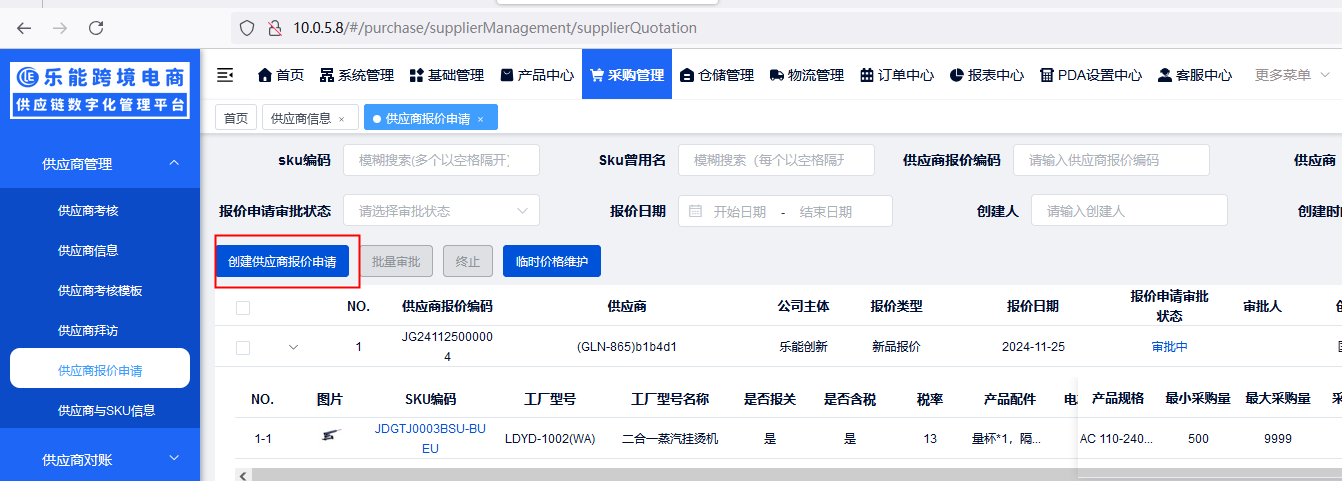Close the 供应商报价申请 tab

click(480, 119)
